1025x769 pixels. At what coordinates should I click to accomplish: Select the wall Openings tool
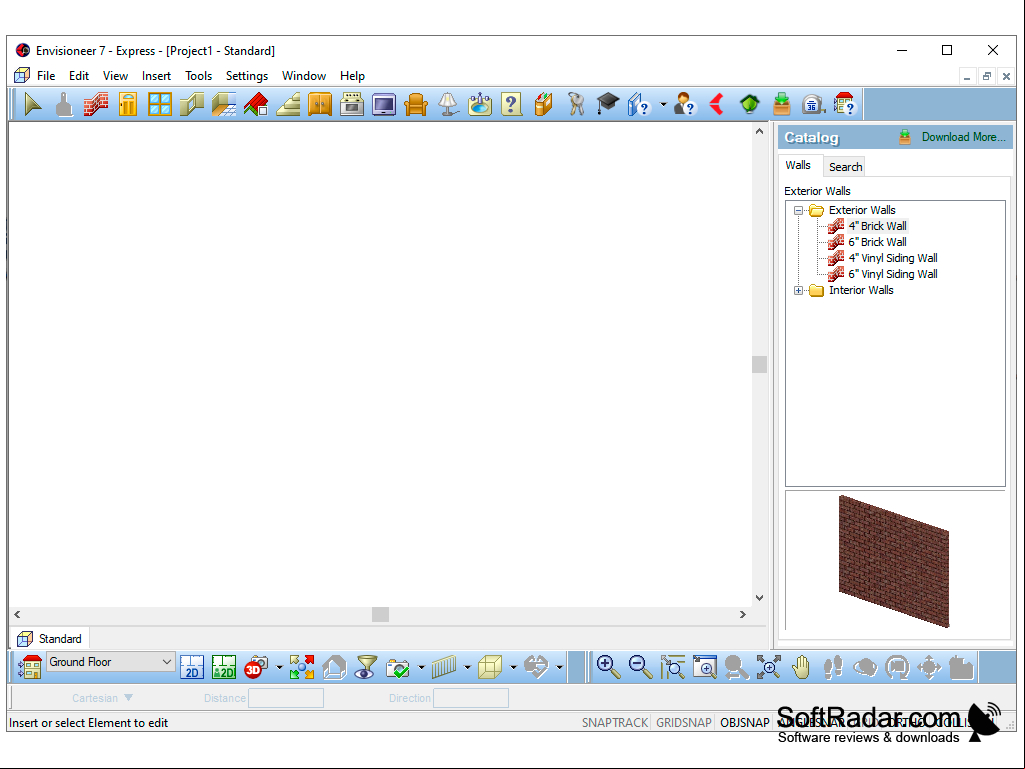coord(192,105)
